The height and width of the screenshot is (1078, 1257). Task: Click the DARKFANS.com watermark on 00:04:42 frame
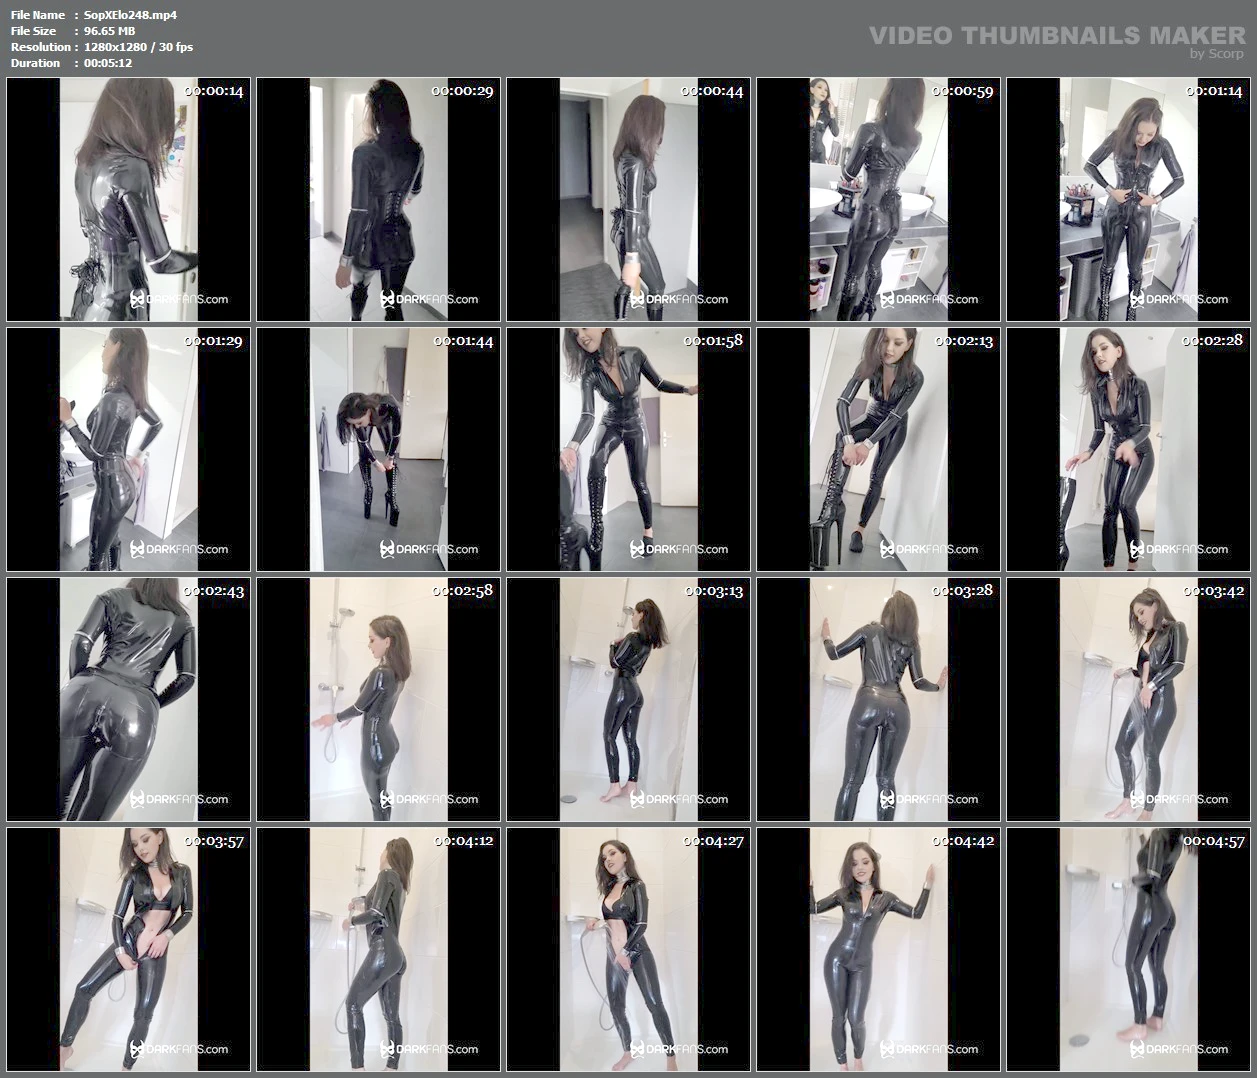(x=929, y=1049)
